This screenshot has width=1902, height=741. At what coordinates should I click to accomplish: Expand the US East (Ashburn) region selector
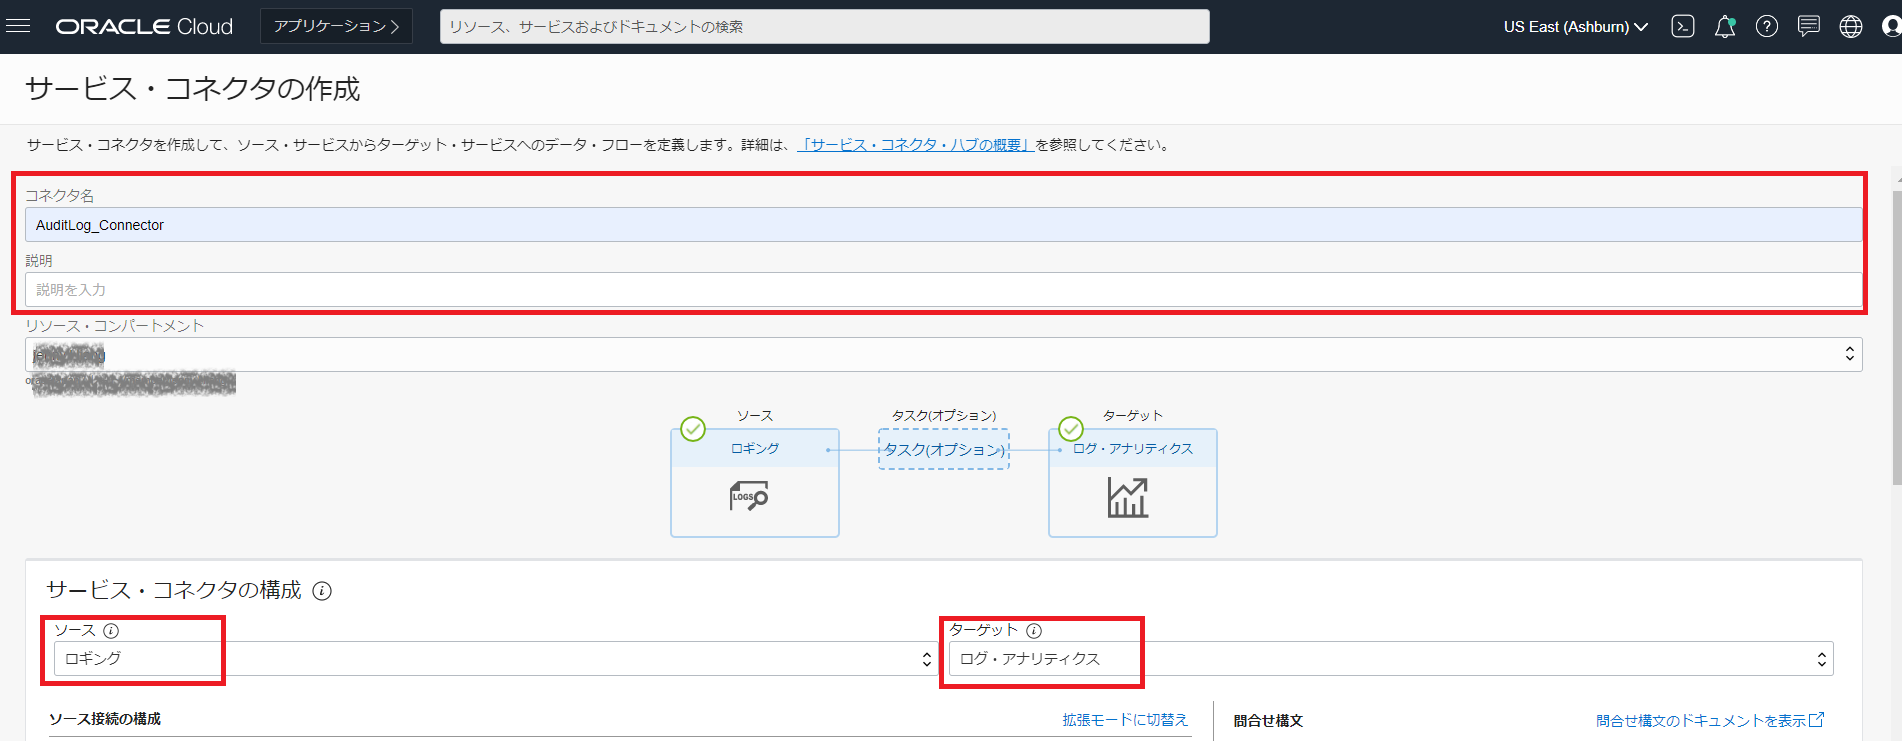pyautogui.click(x=1575, y=27)
